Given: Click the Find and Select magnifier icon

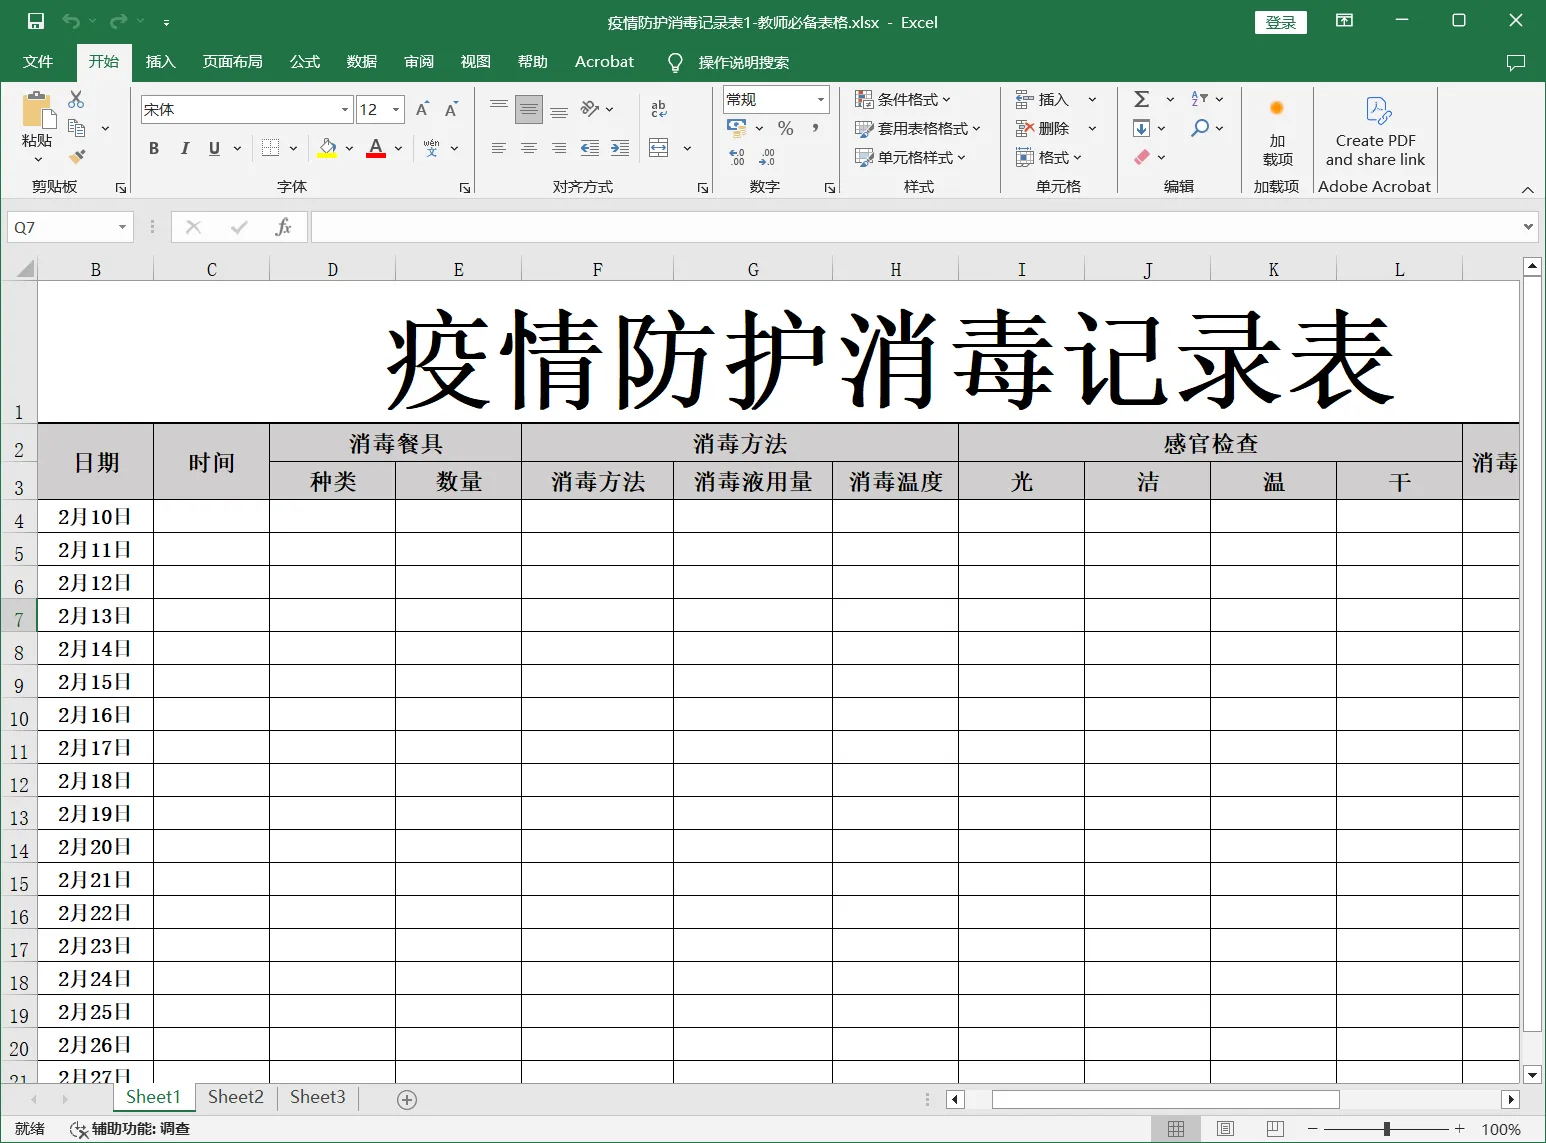Looking at the screenshot, I should [1200, 128].
